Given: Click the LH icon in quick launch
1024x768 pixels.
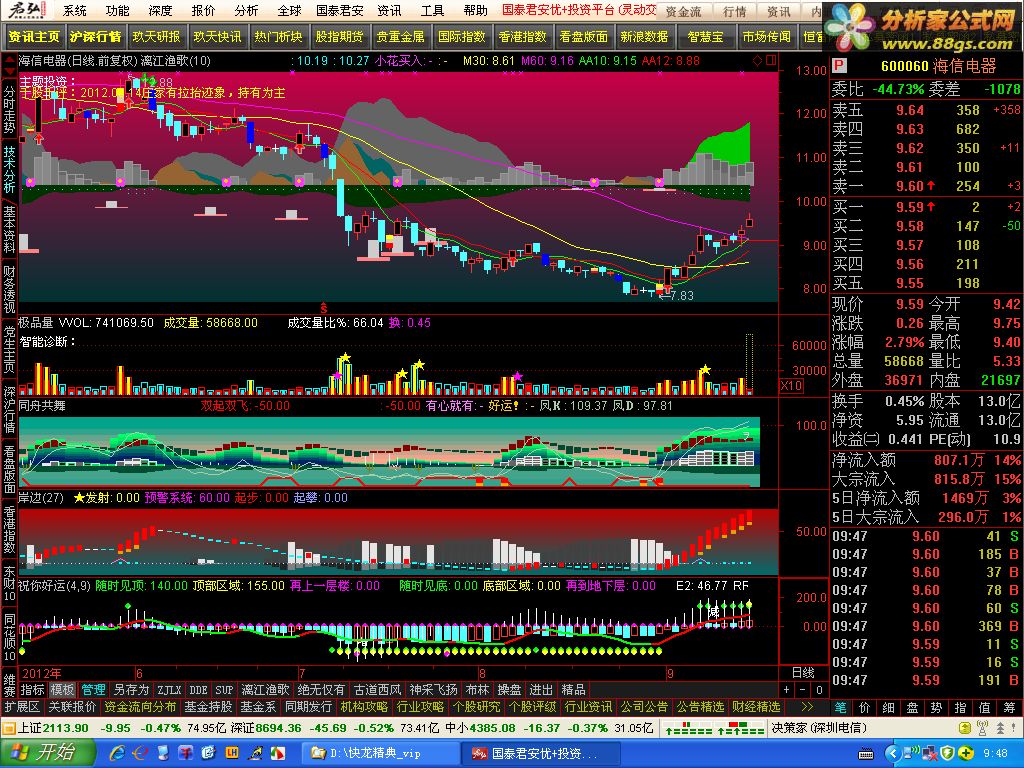Looking at the screenshot, I should 232,753.
